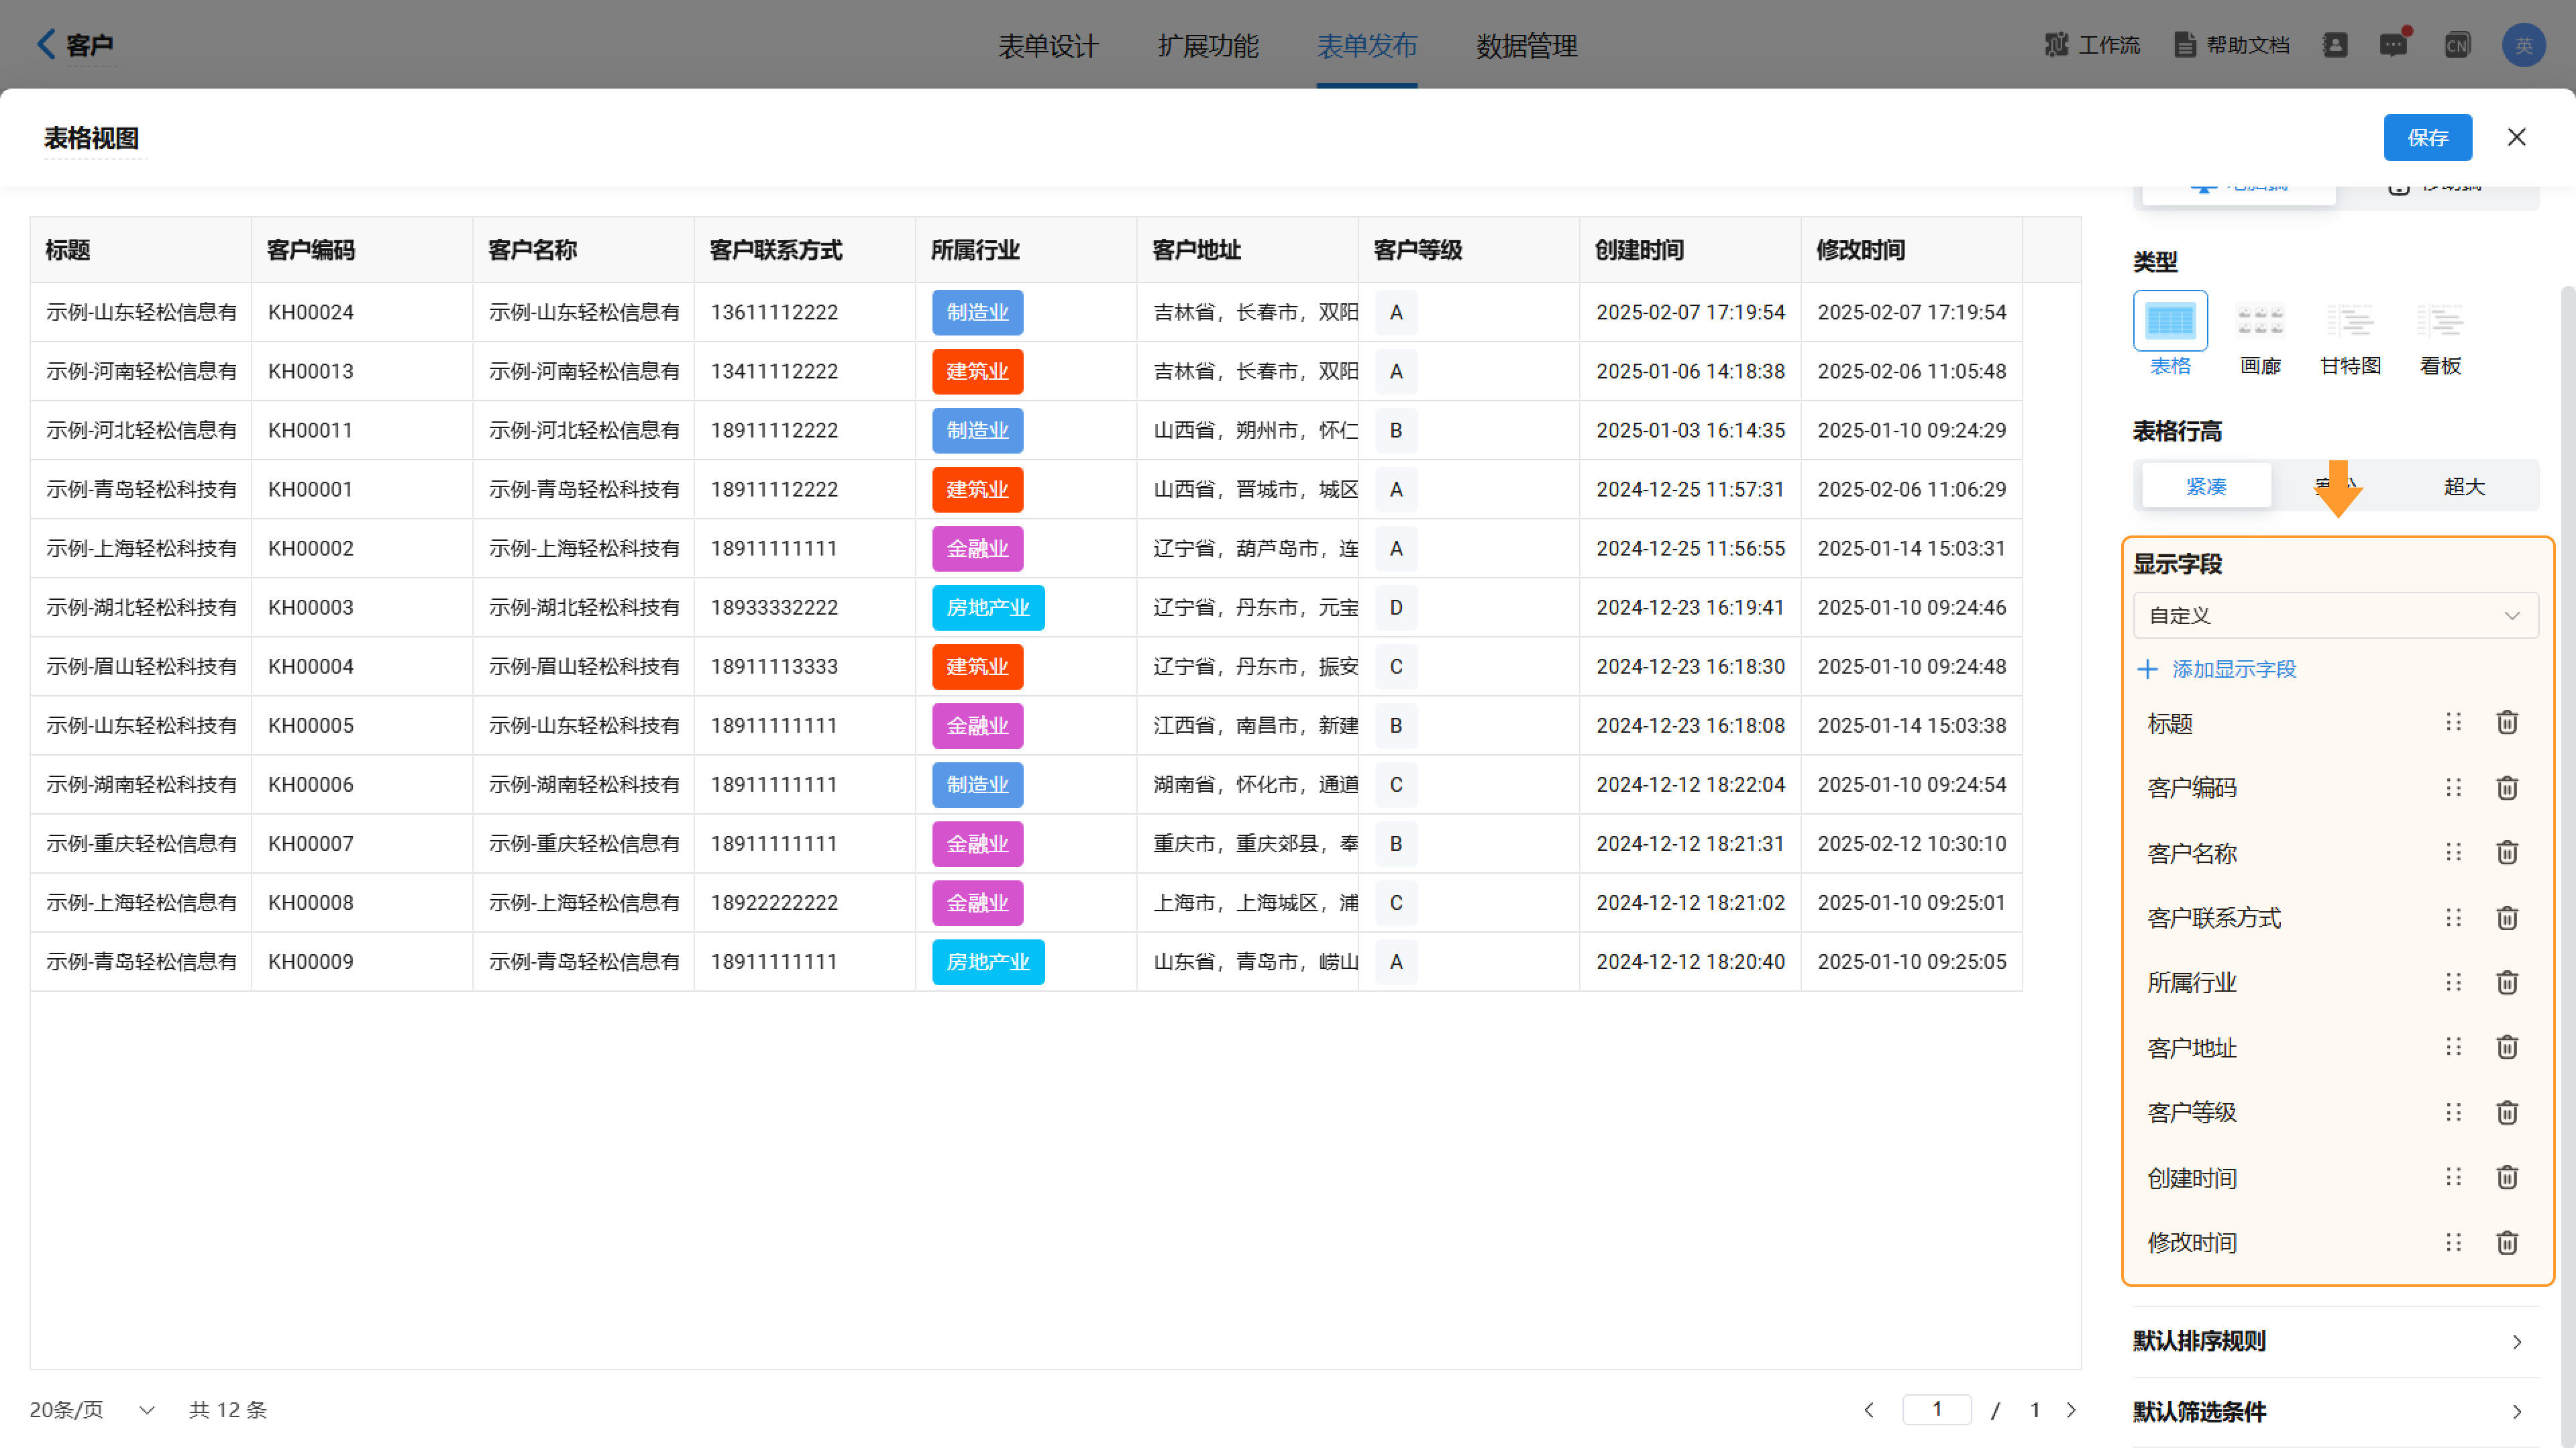Image resolution: width=2576 pixels, height=1448 pixels.
Task: Delete the 创建时间 display field
Action: pos(2507,1177)
